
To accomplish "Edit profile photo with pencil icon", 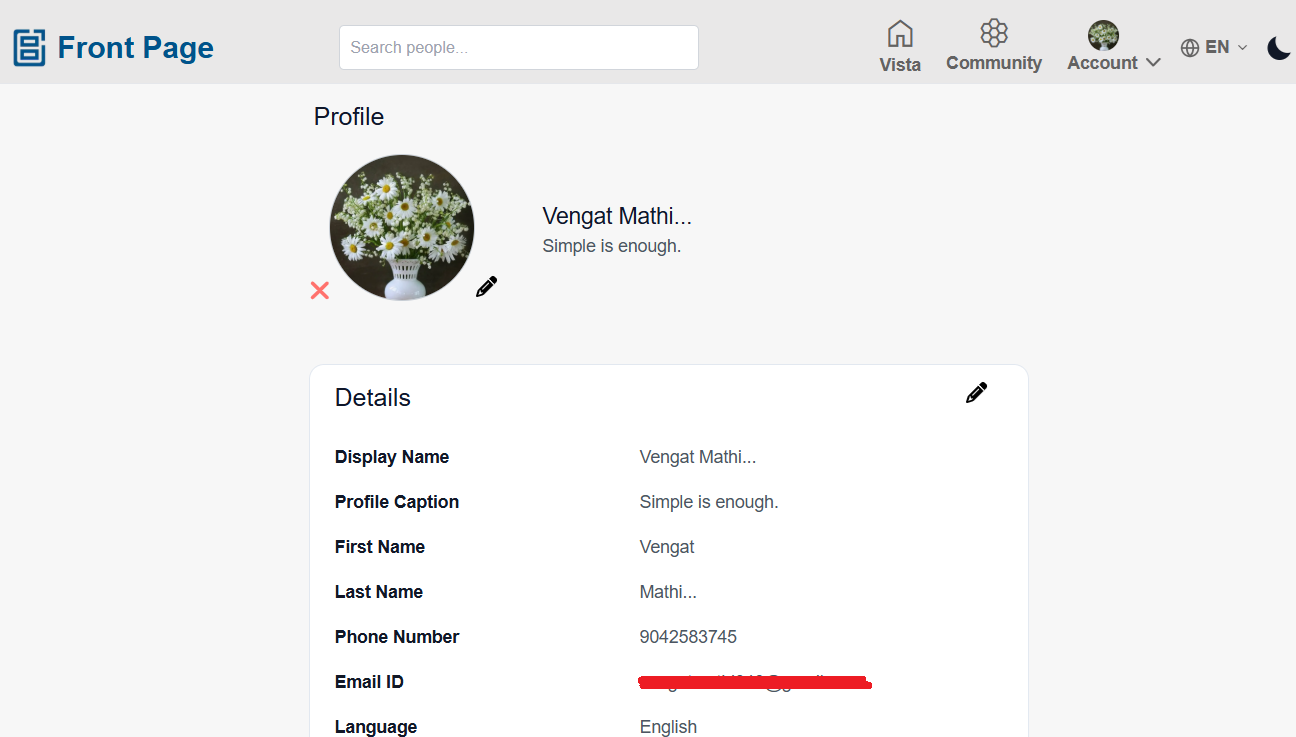I will coord(486,287).
